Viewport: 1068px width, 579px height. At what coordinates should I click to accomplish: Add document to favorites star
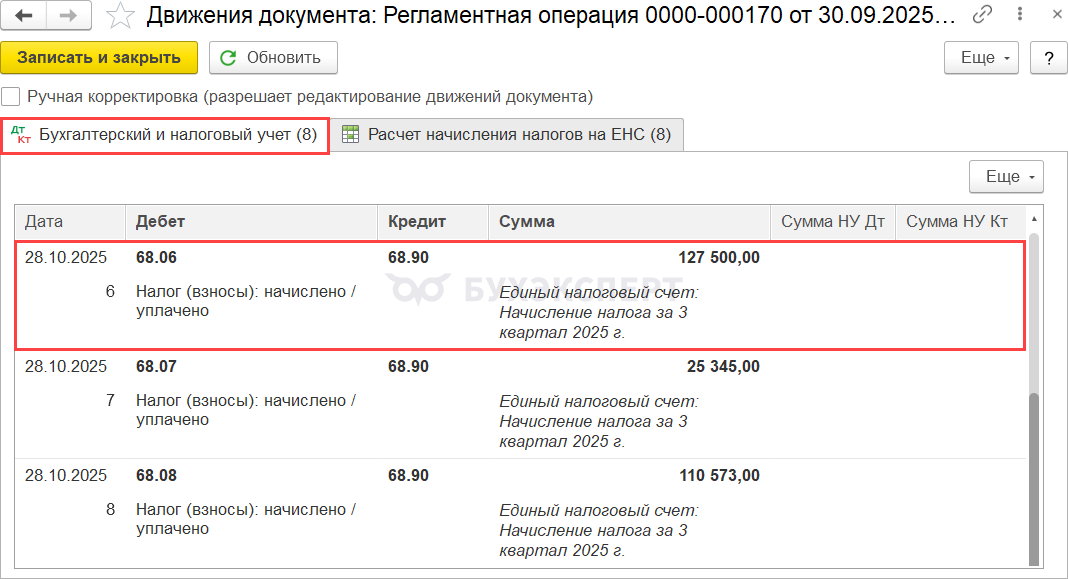(x=120, y=15)
